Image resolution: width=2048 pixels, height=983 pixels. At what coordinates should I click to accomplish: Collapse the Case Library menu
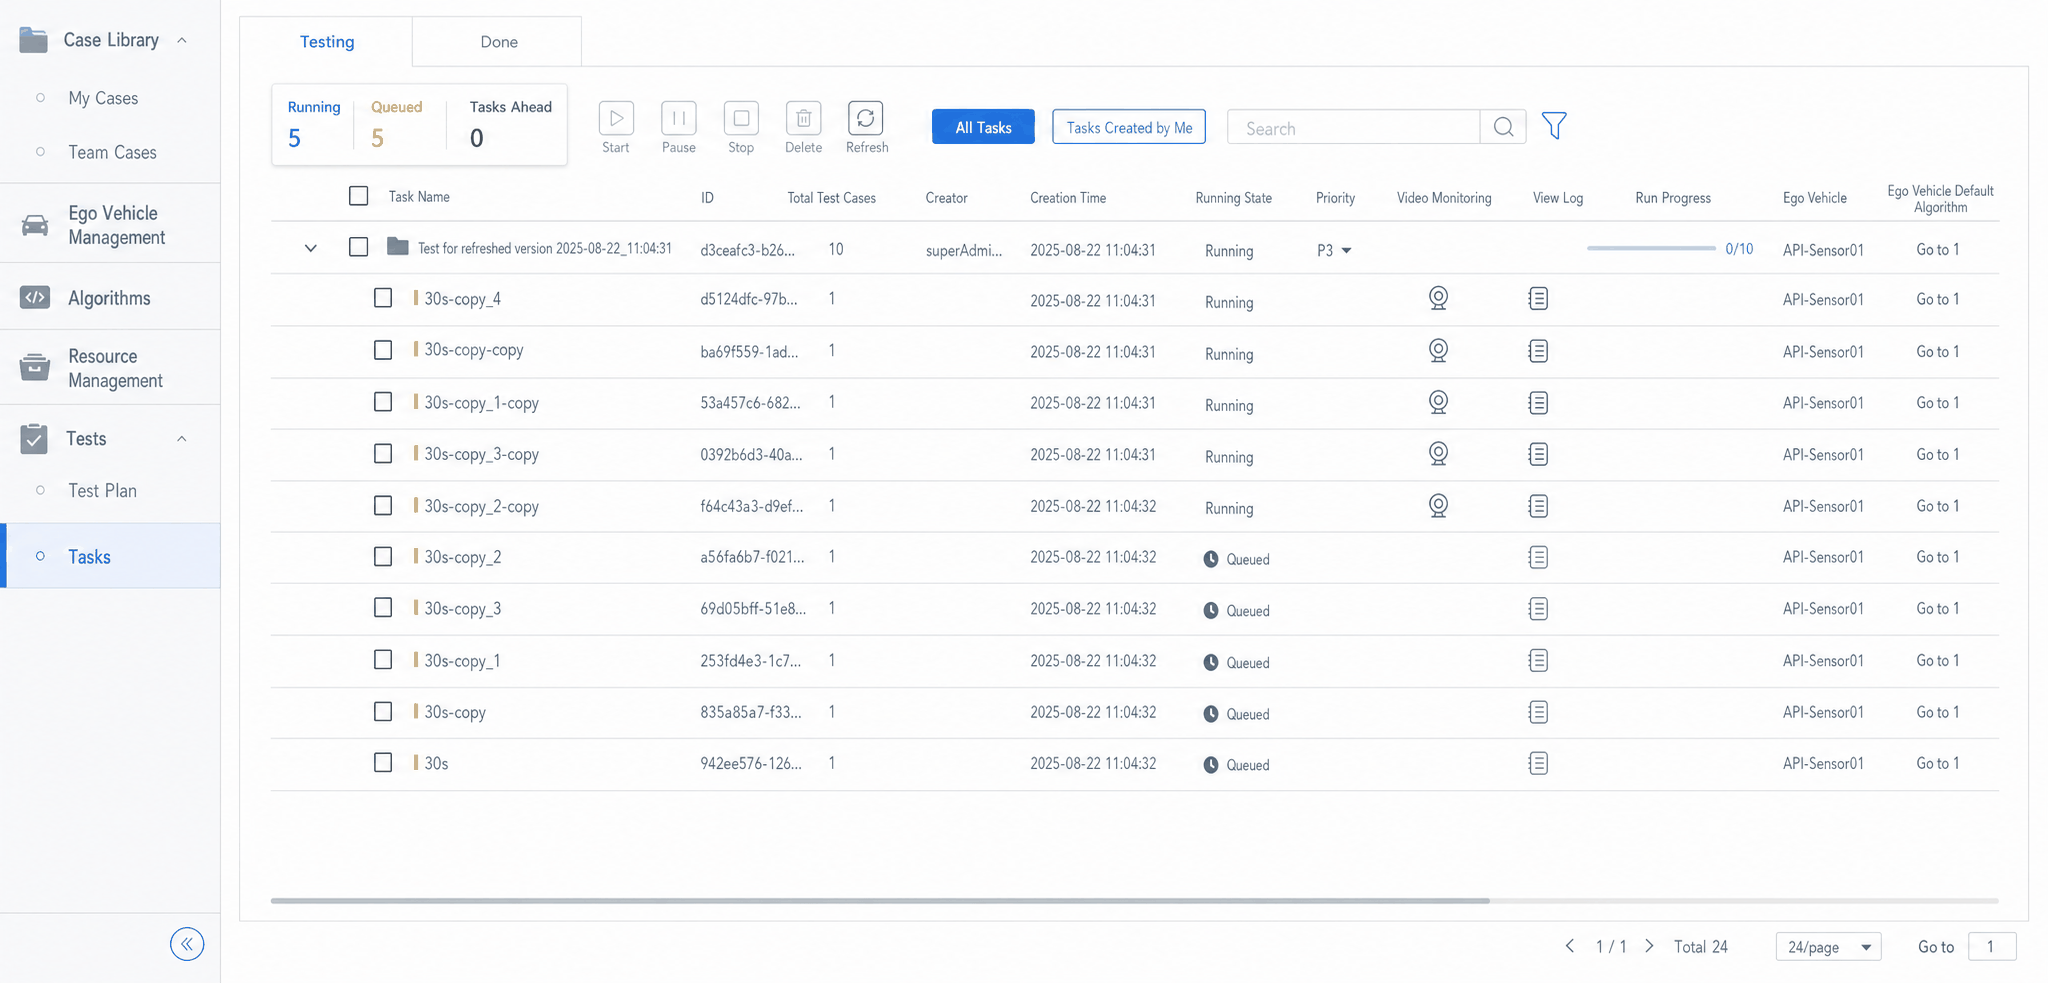tap(182, 40)
